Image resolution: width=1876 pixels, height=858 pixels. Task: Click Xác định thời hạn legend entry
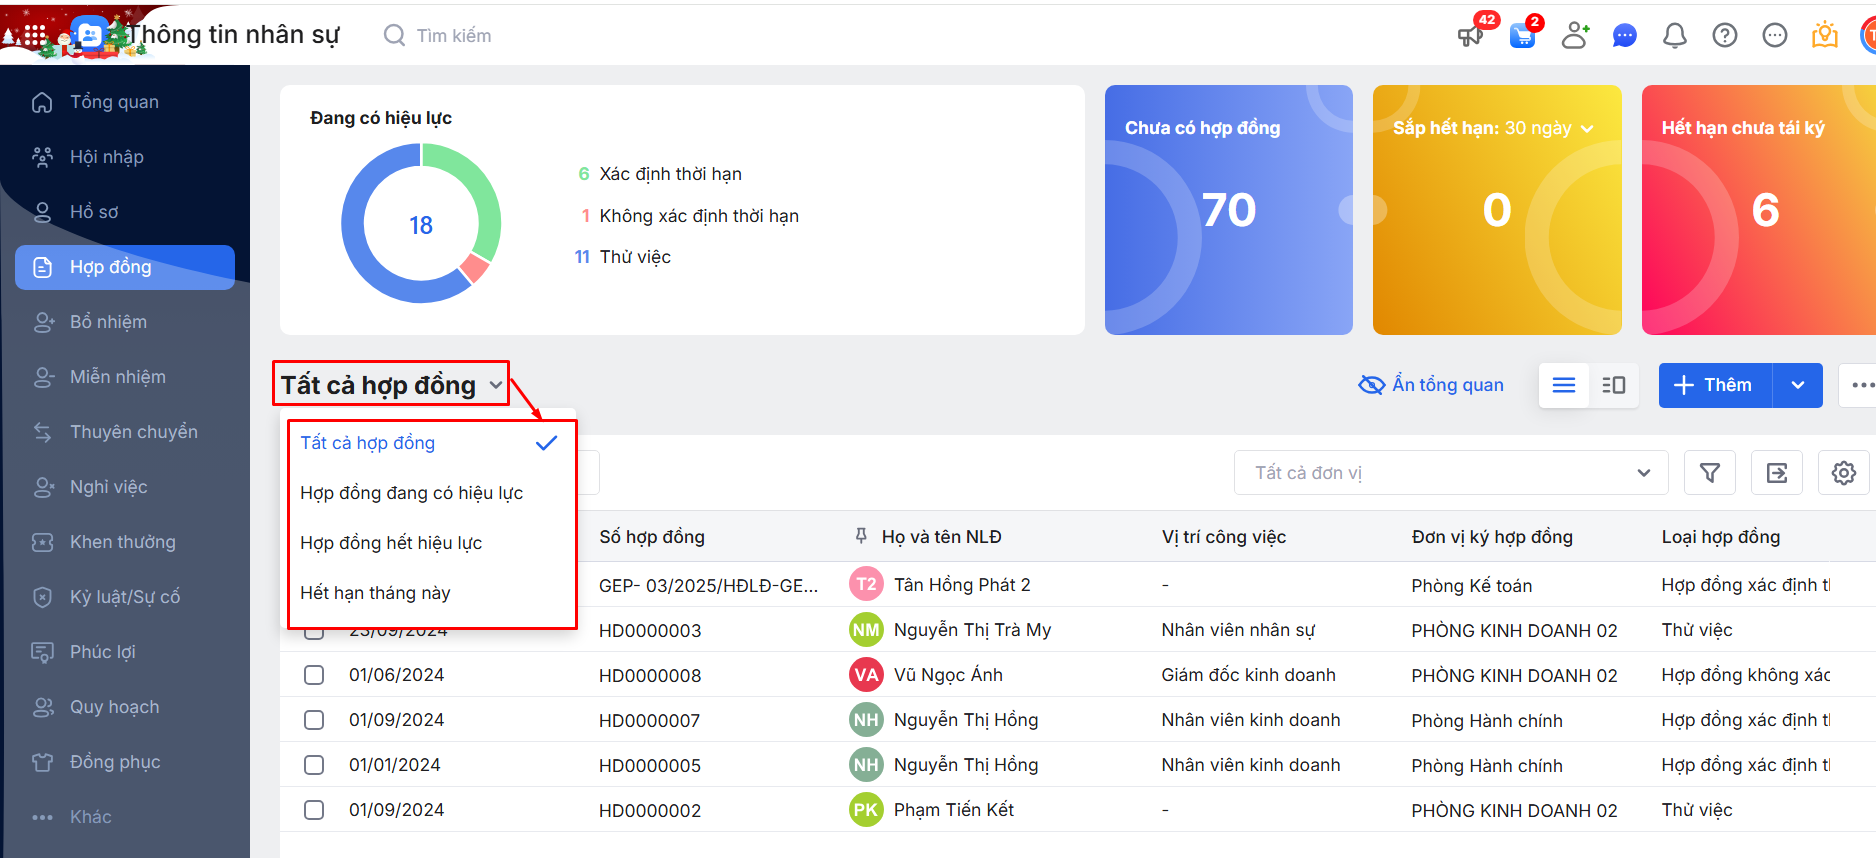pos(660,174)
